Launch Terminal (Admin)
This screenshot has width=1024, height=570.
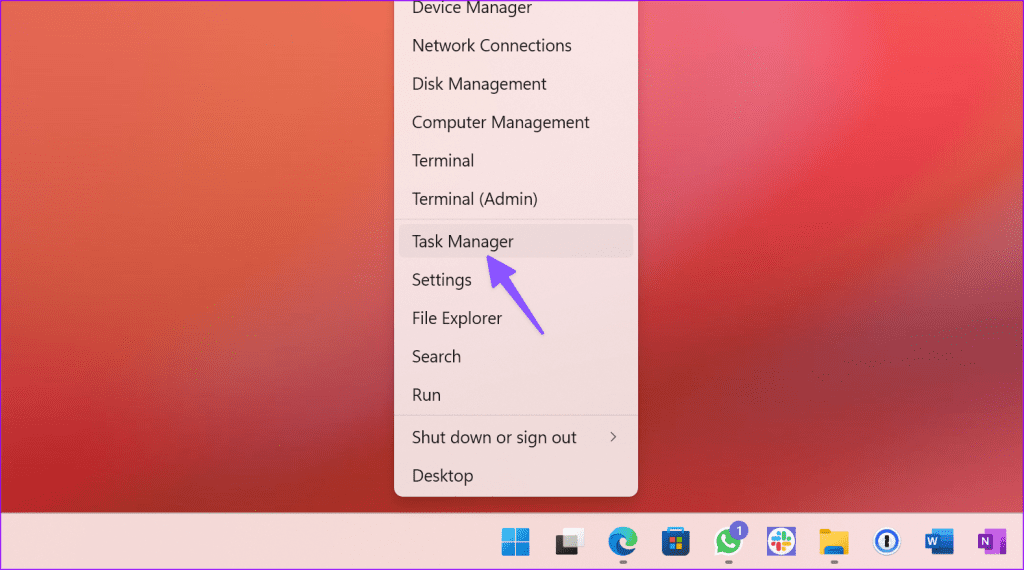pos(515,199)
